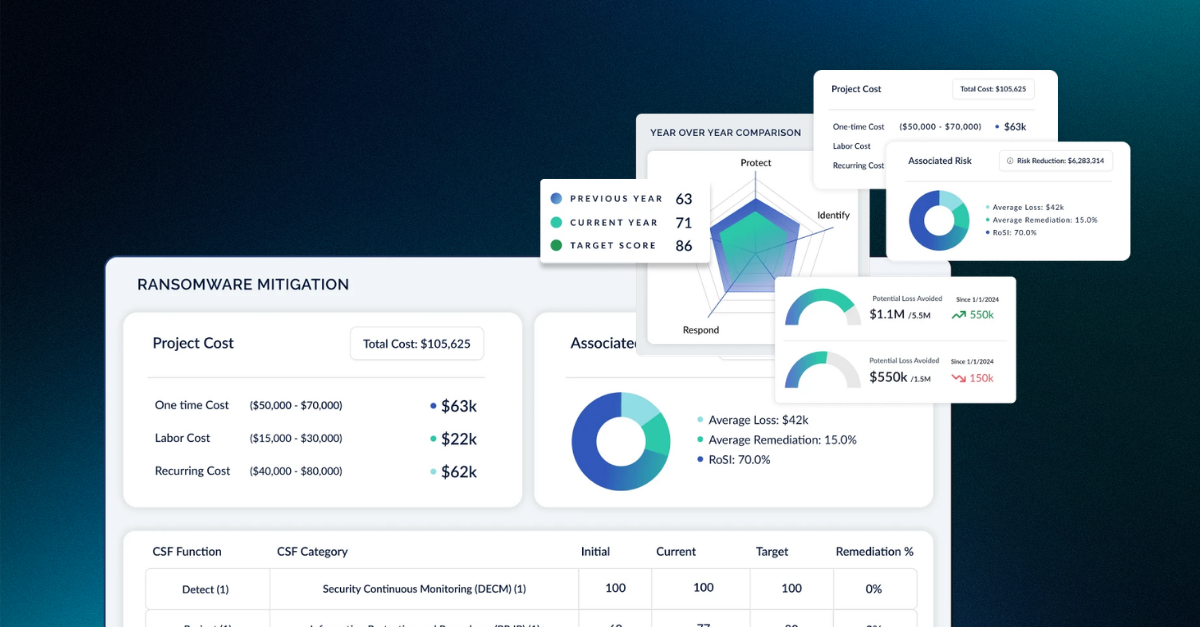Click $63k value in floating Project Cost card
This screenshot has height=627, width=1200.
point(1015,127)
